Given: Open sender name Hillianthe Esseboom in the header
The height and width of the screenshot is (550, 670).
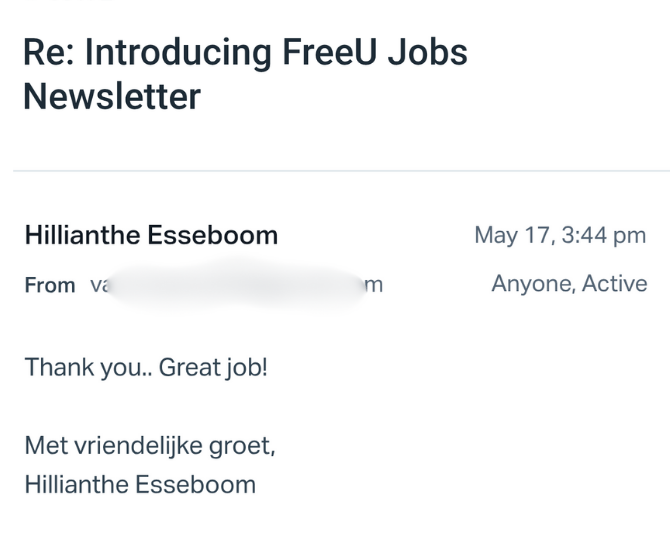Looking at the screenshot, I should click(x=151, y=236).
